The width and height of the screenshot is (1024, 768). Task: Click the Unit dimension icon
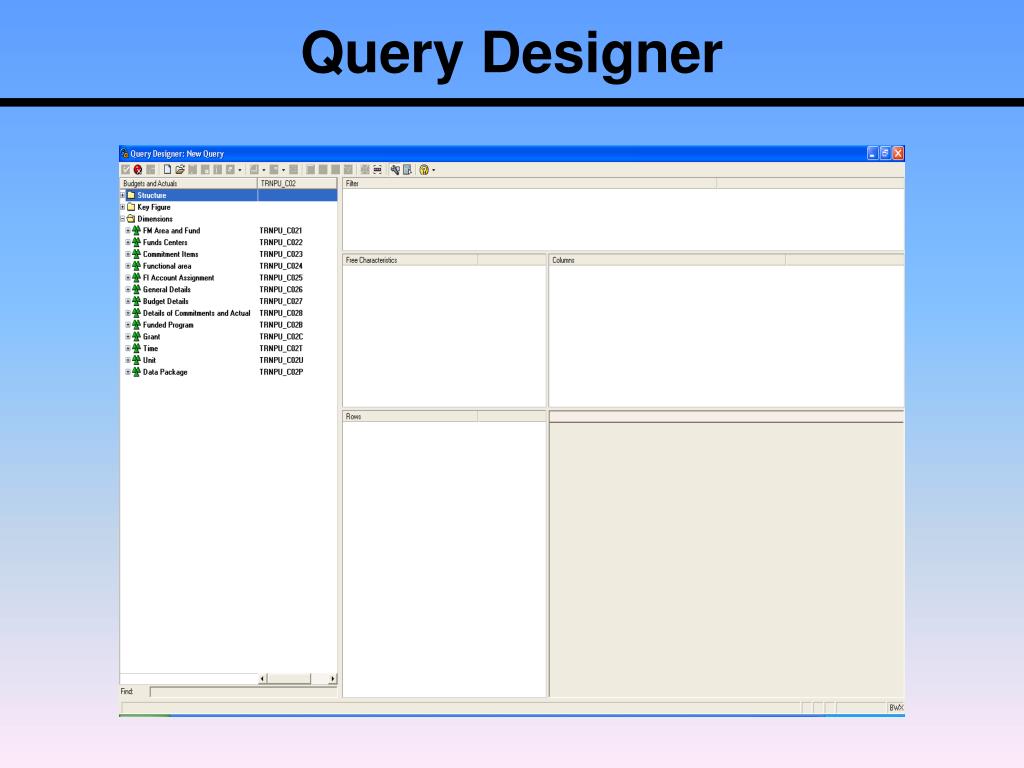(x=136, y=360)
